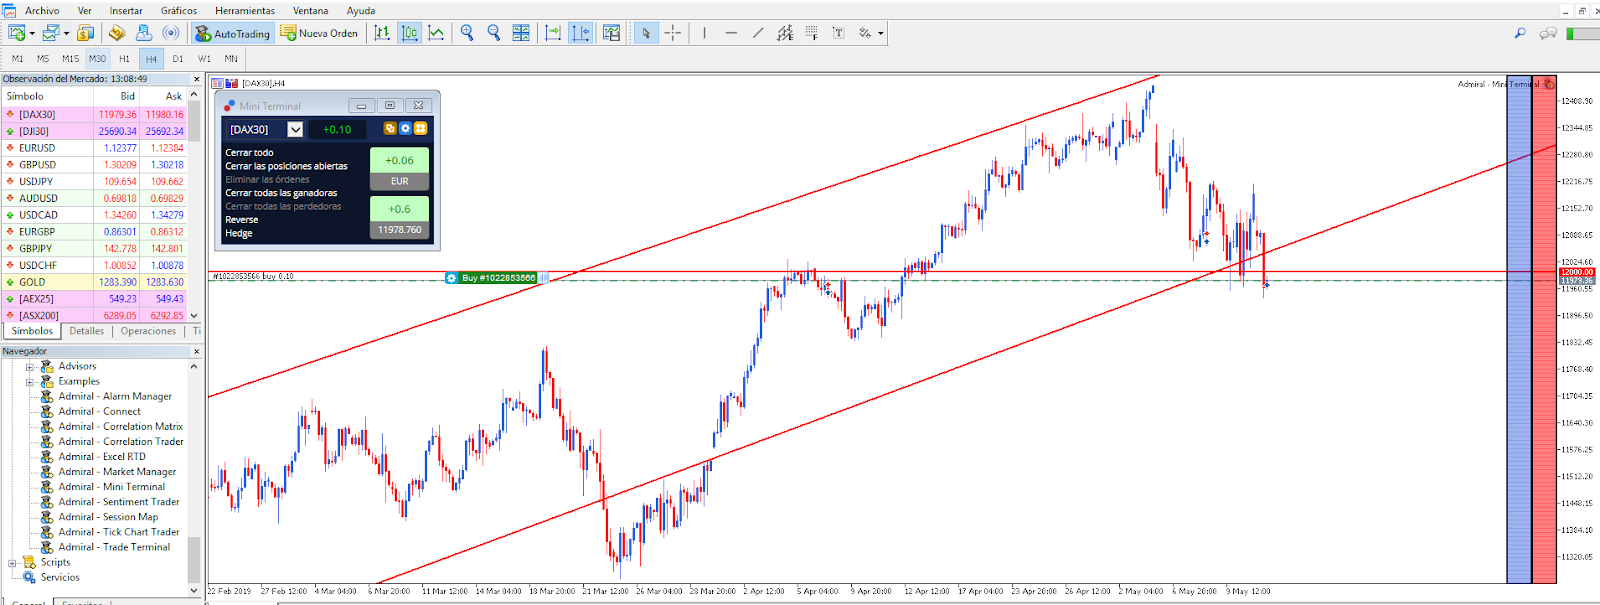This screenshot has height=605, width=1600.
Task: Open the Profiles dropdown arrow
Action: tap(66, 33)
